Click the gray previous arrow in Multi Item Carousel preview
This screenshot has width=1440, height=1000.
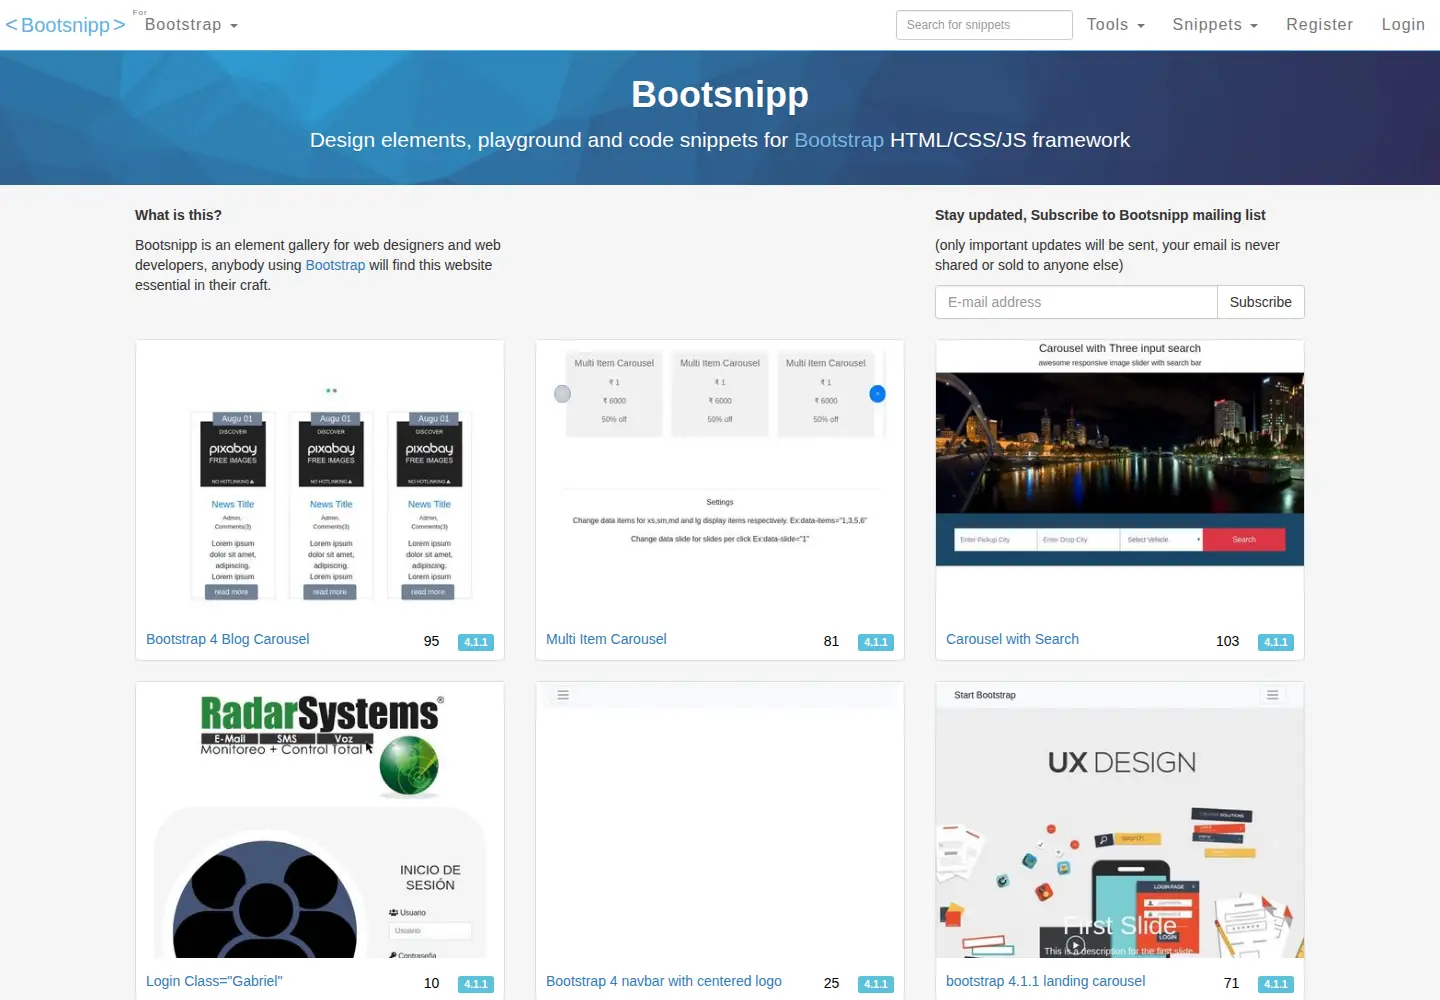coord(563,394)
